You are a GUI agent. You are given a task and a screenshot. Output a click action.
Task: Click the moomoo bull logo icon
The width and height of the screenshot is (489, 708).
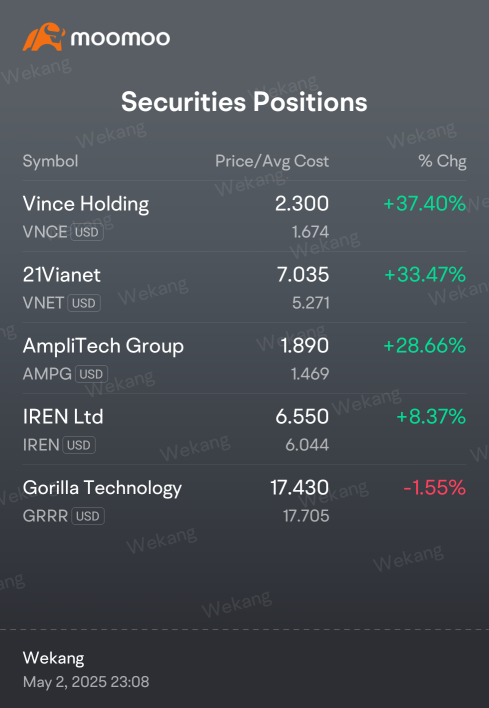(x=43, y=37)
